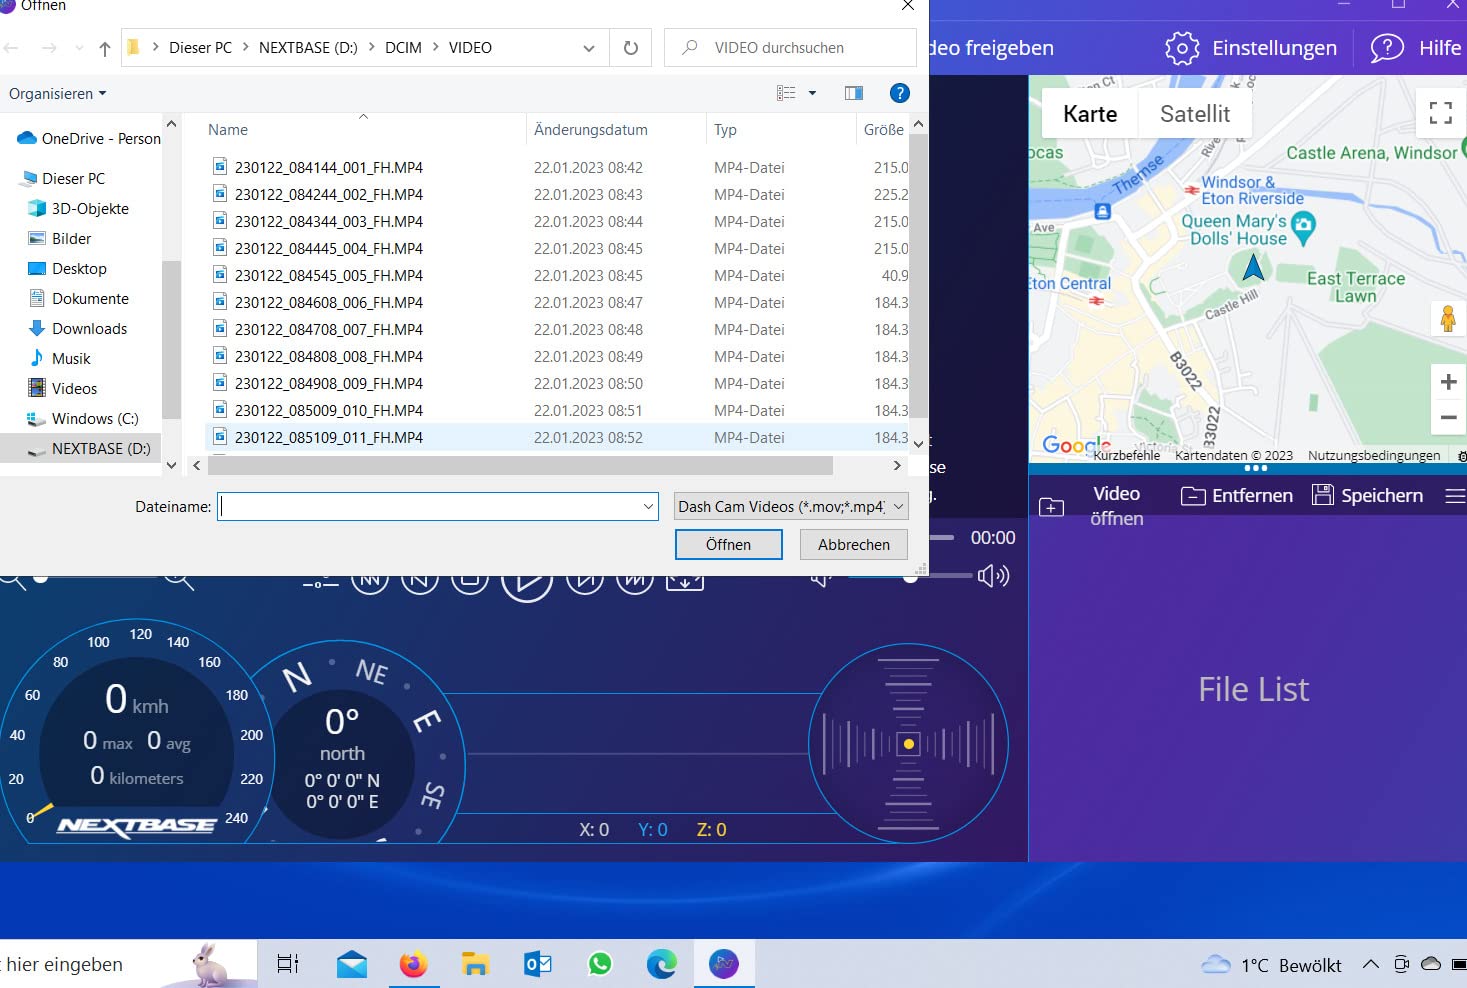
Task: Click the add-video folder icon
Action: pyautogui.click(x=1052, y=507)
